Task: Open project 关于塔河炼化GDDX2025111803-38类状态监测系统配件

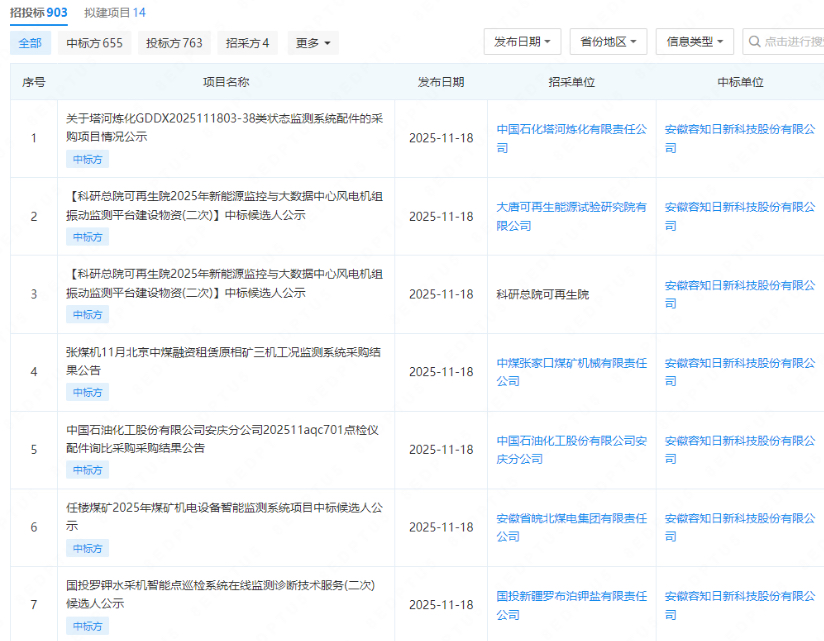Action: [x=224, y=128]
